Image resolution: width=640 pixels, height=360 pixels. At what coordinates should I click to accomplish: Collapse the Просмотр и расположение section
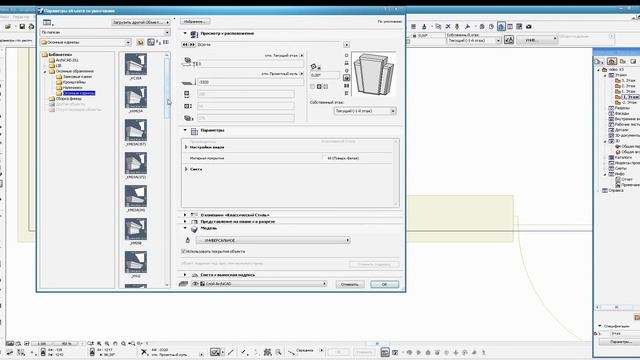point(185,33)
